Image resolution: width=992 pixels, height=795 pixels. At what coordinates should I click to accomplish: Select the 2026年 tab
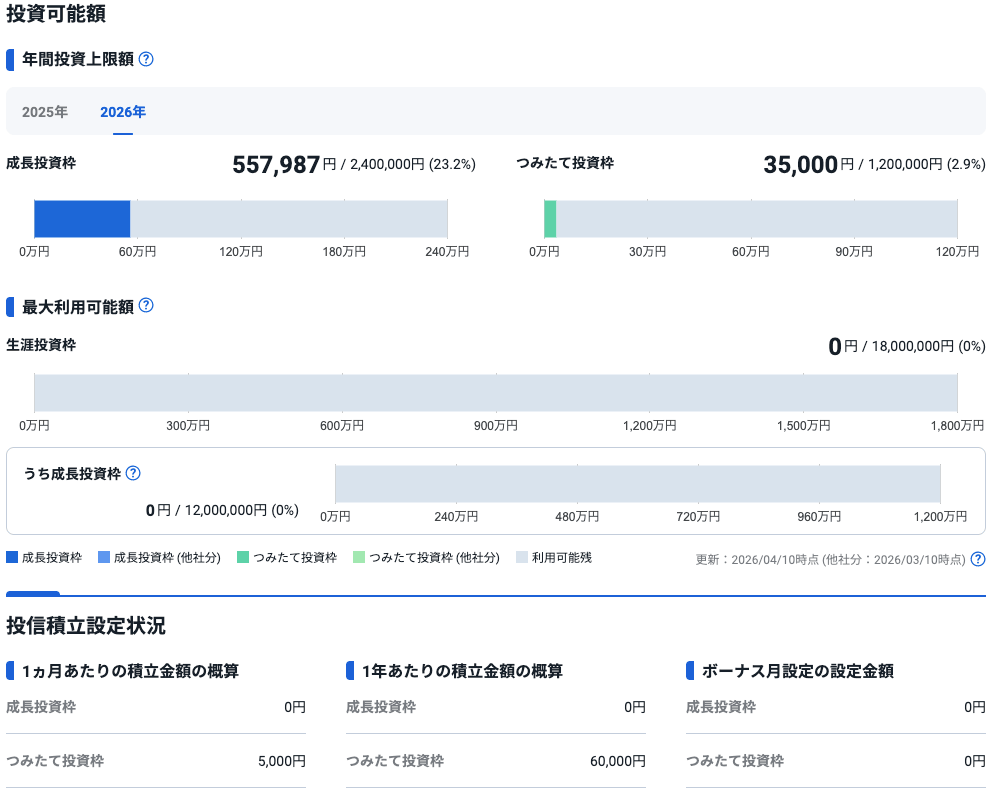pos(123,112)
